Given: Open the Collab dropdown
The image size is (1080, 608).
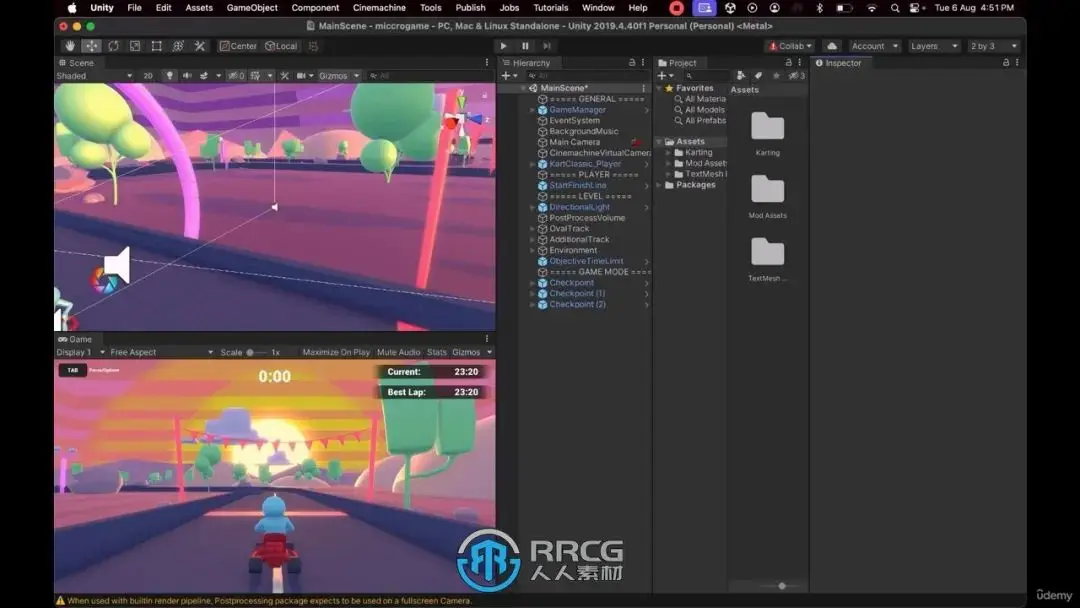Looking at the screenshot, I should [790, 46].
